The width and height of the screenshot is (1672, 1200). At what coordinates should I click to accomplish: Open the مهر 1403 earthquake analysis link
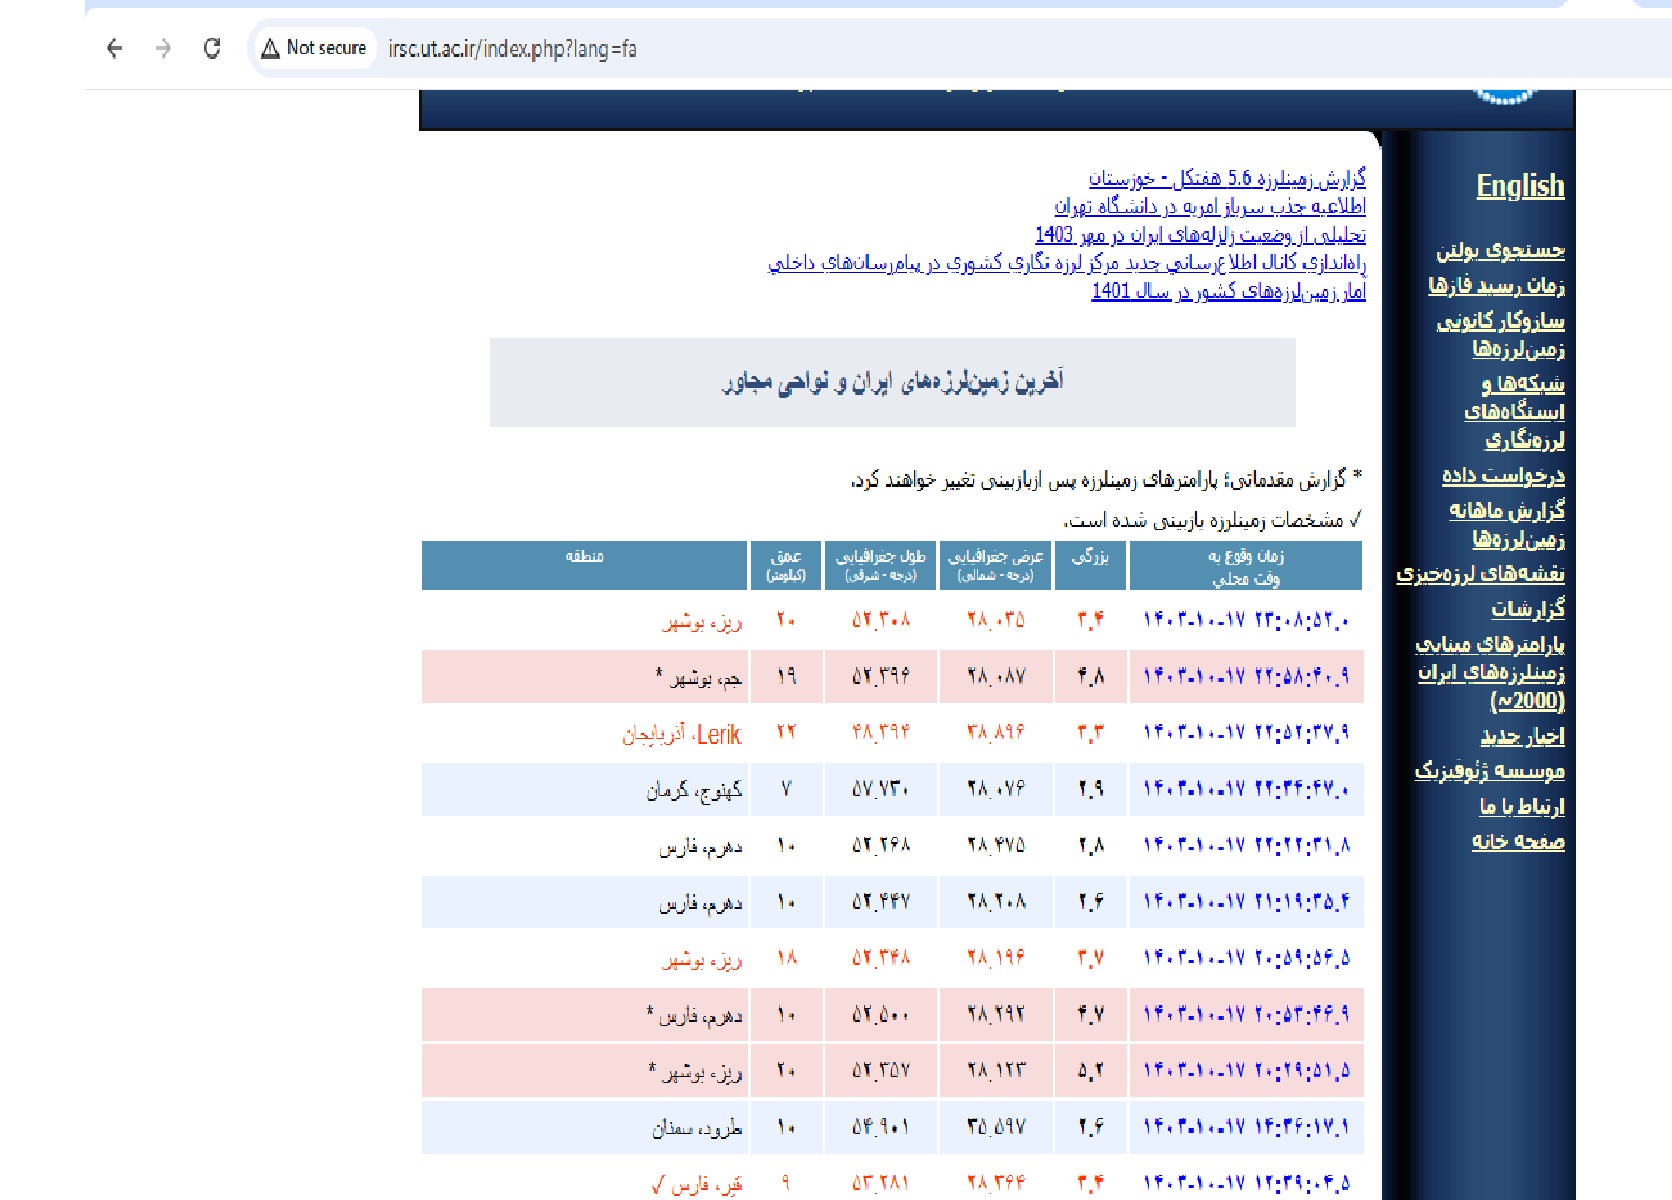click(x=1200, y=234)
